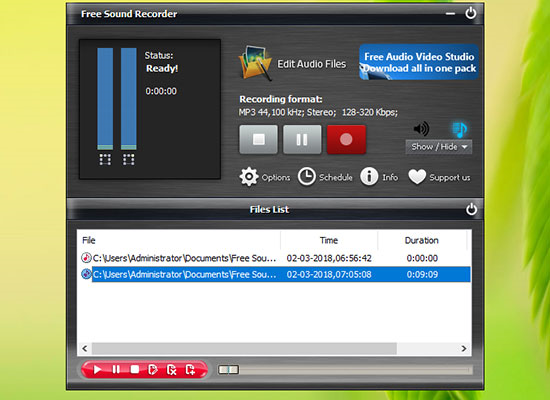550x400 pixels.
Task: Open the Info icon
Action: 369,176
